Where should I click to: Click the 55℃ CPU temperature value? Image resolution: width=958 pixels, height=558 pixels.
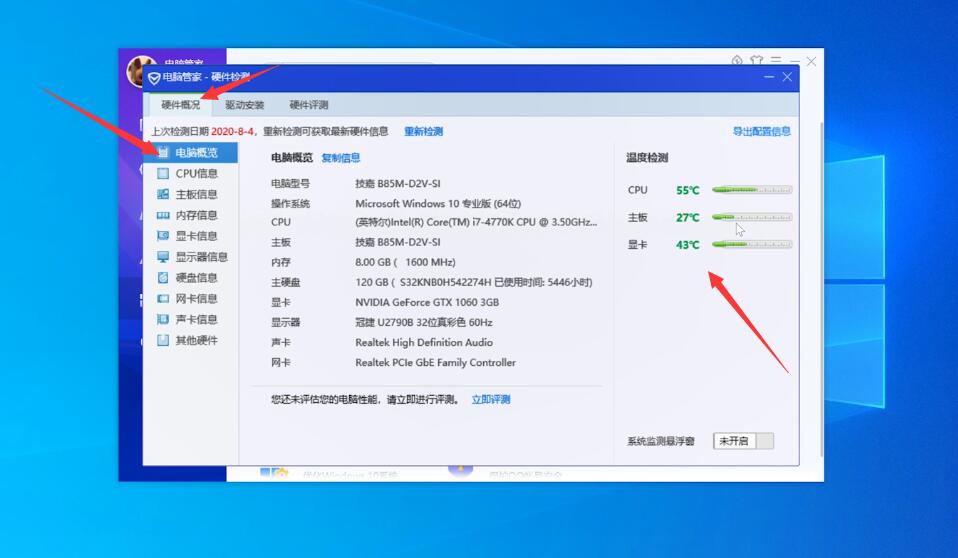(688, 191)
